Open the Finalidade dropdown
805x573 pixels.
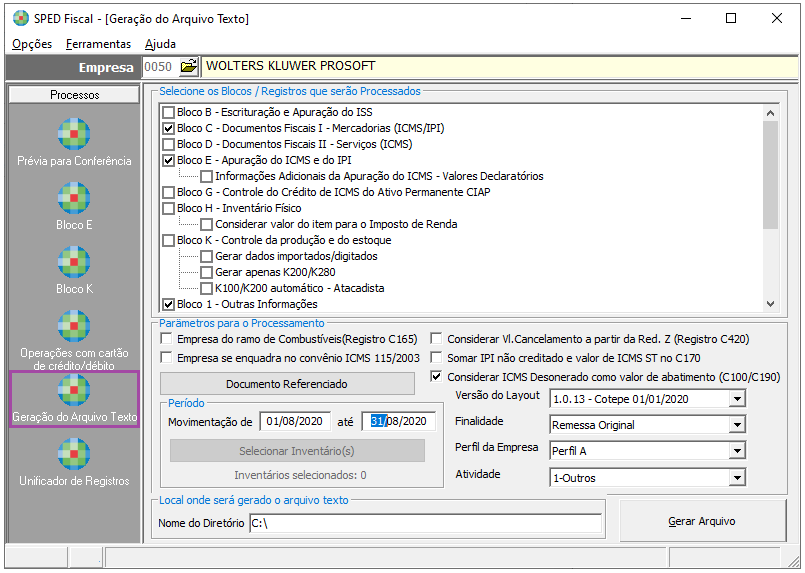pyautogui.click(x=737, y=425)
